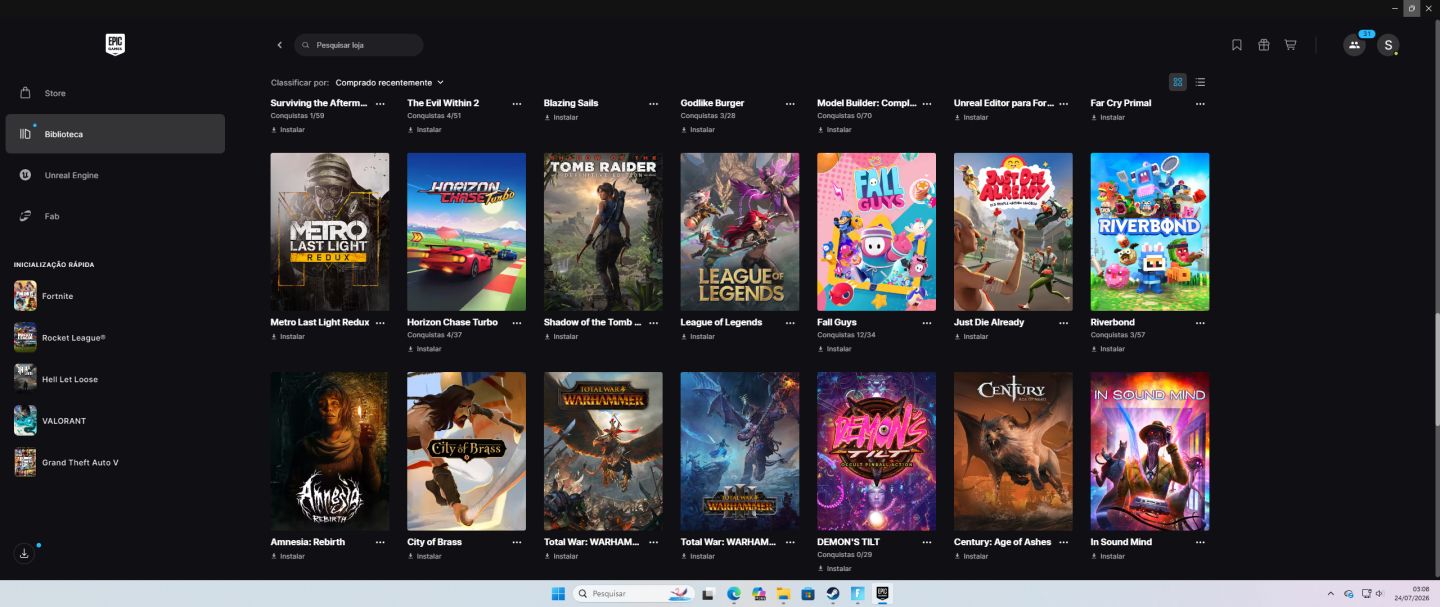Image resolution: width=1440 pixels, height=607 pixels.
Task: Click the Godlike Burger title
Action: point(712,103)
